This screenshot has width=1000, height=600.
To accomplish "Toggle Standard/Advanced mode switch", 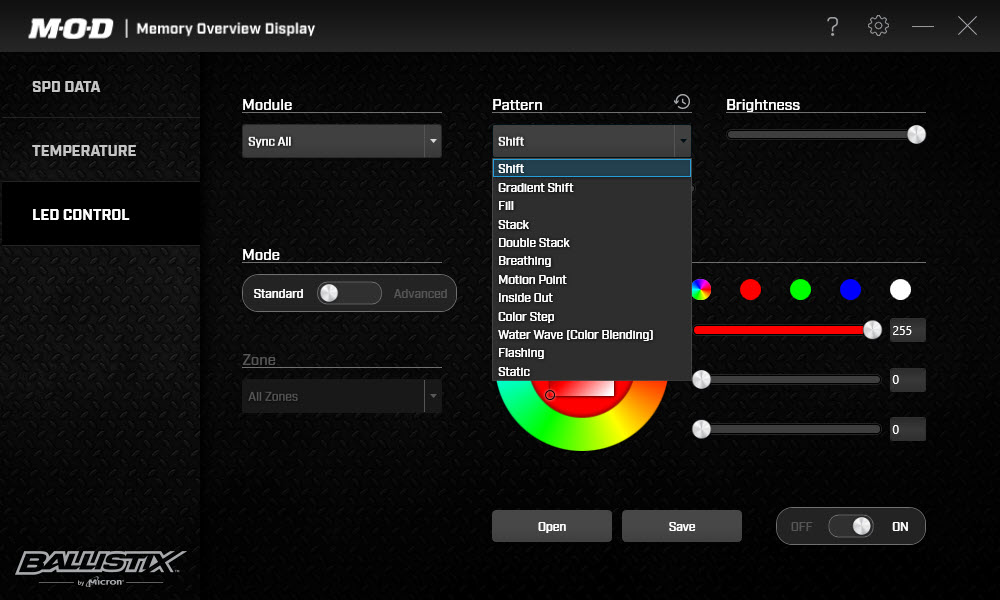I will click(349, 293).
